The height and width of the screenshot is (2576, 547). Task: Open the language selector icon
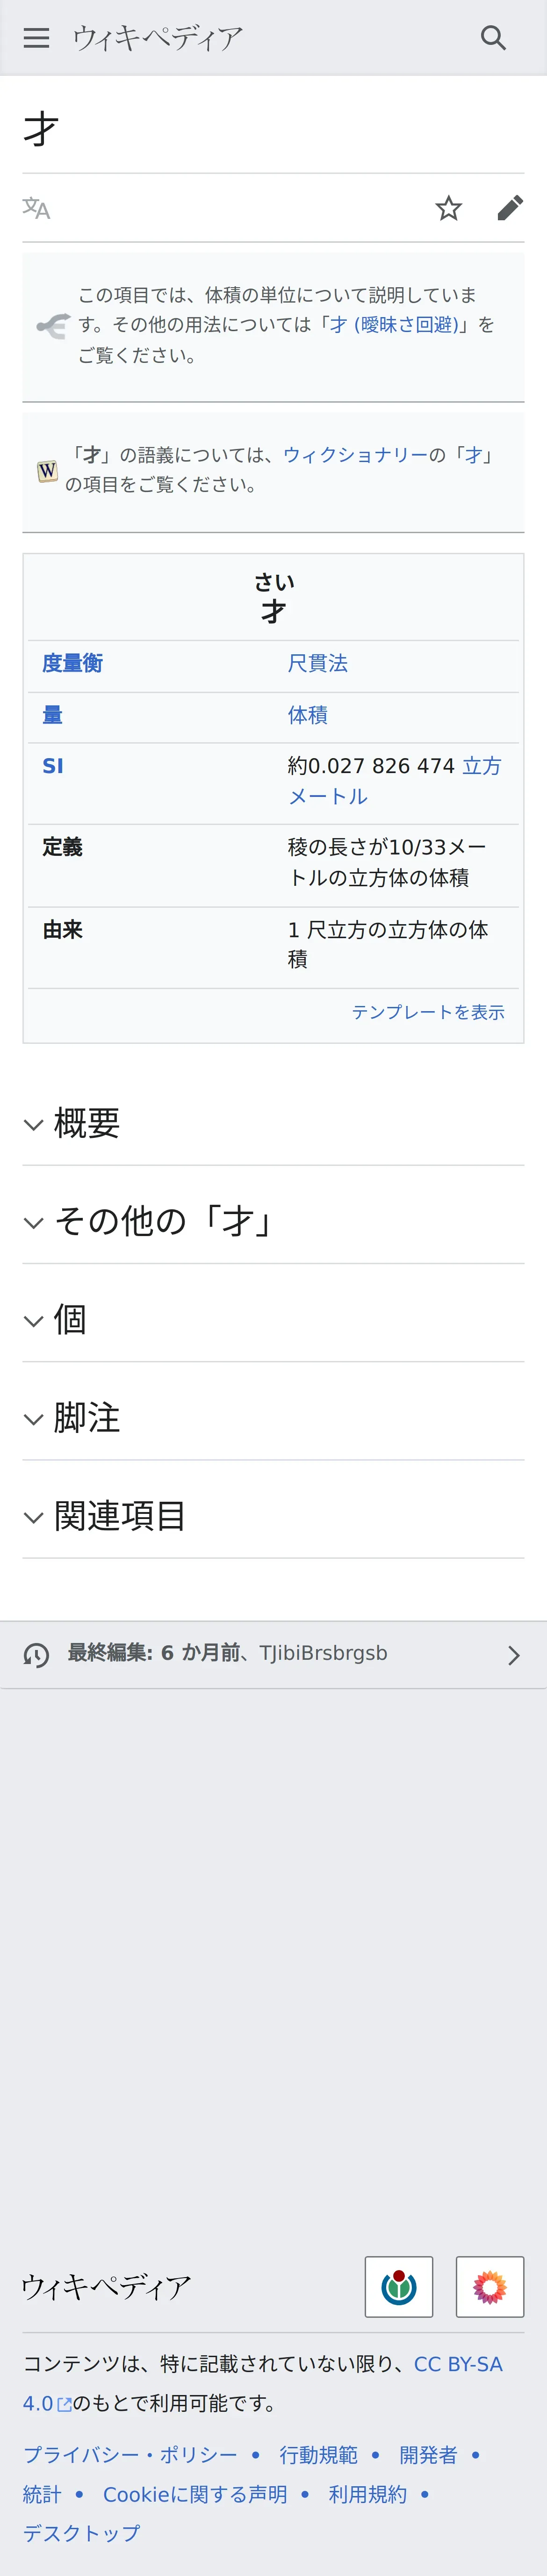pyautogui.click(x=36, y=208)
